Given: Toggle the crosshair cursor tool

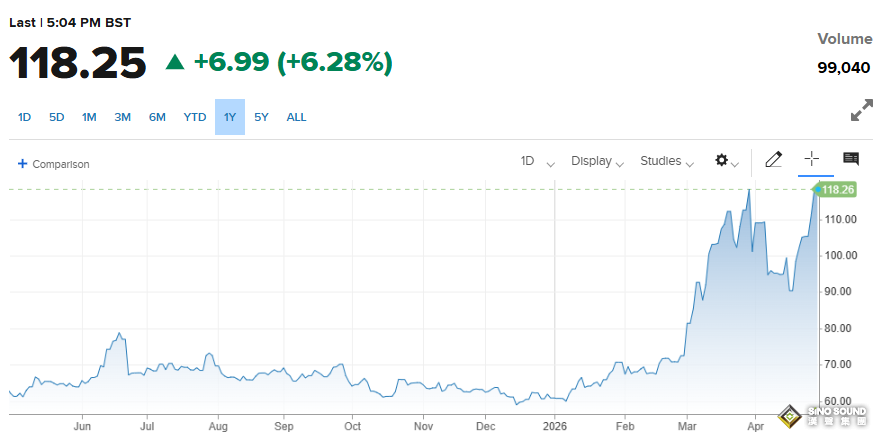Looking at the screenshot, I should pos(812,159).
